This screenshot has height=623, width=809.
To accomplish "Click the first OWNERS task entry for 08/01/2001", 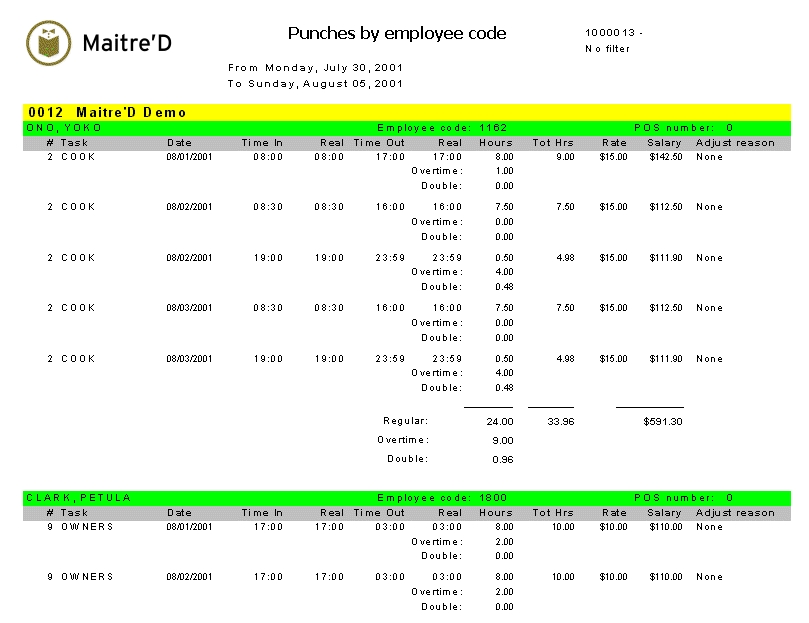I will (87, 527).
